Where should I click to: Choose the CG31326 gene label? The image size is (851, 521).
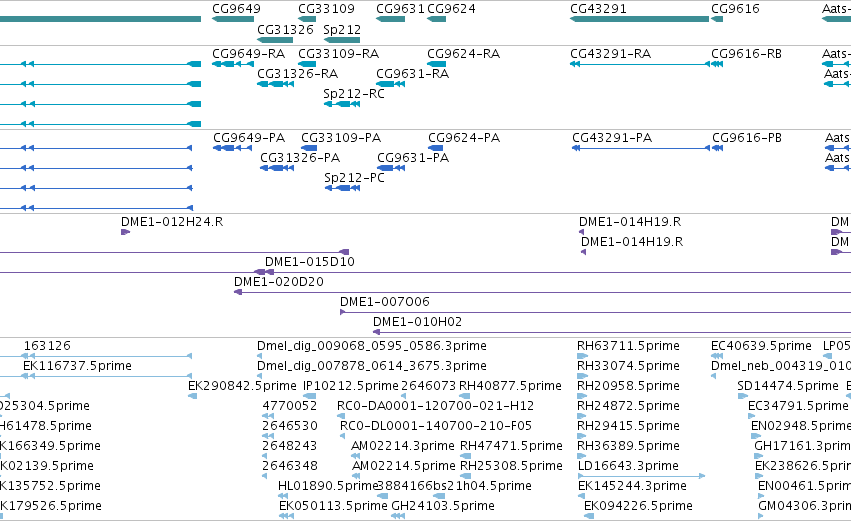[x=285, y=29]
